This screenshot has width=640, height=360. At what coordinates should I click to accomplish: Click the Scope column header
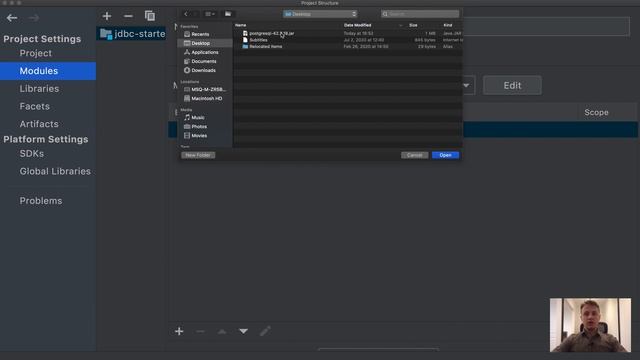click(596, 112)
